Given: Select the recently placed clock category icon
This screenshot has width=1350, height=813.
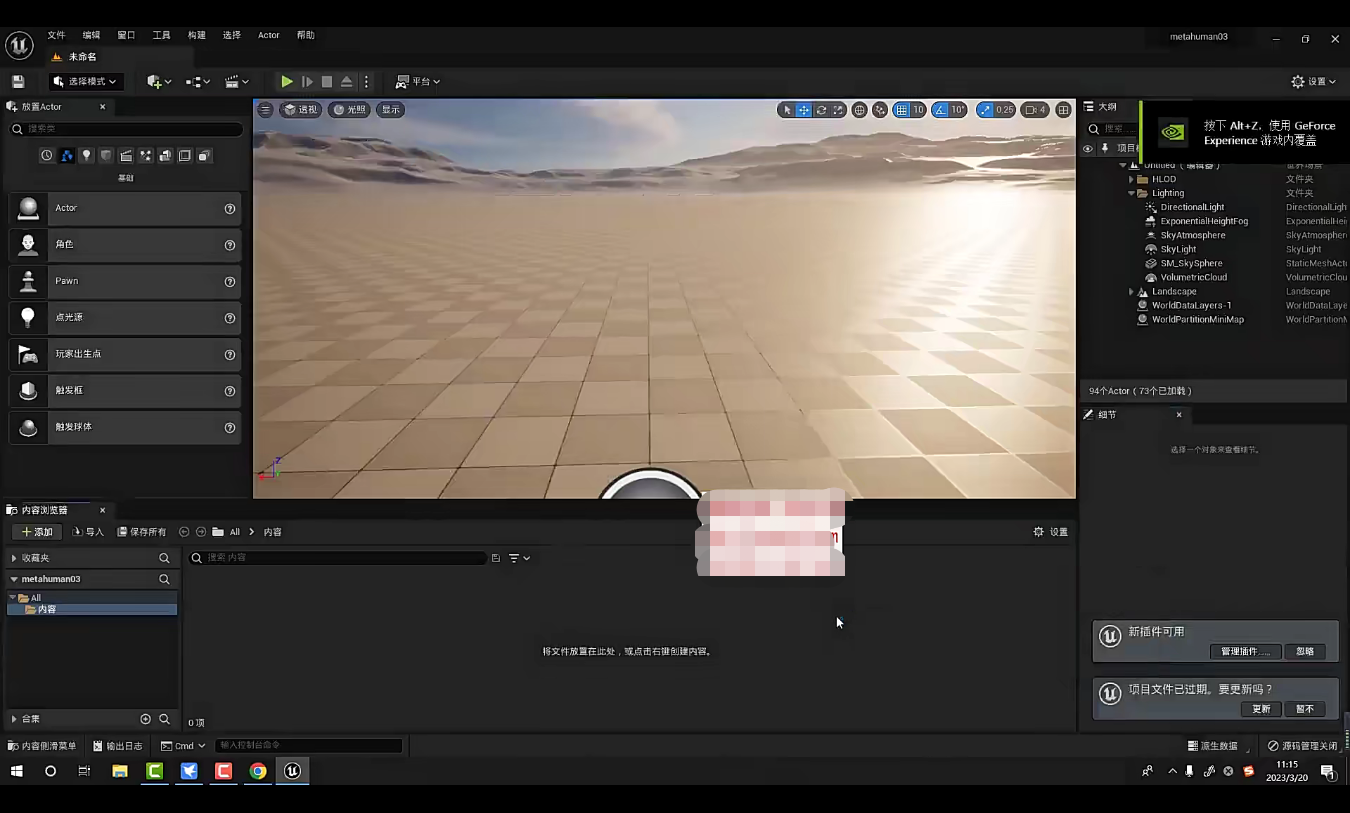Looking at the screenshot, I should tap(47, 156).
